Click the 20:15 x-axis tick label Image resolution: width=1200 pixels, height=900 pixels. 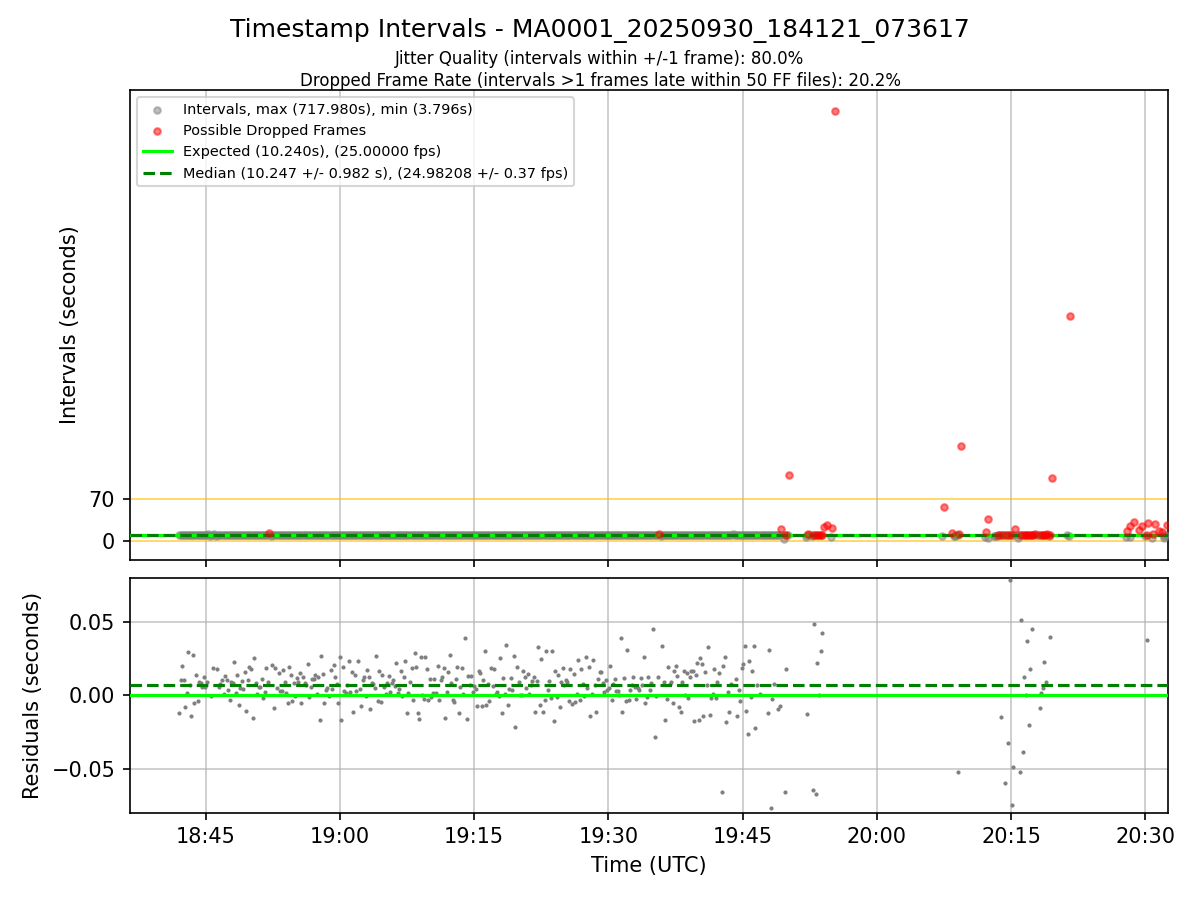point(1011,835)
